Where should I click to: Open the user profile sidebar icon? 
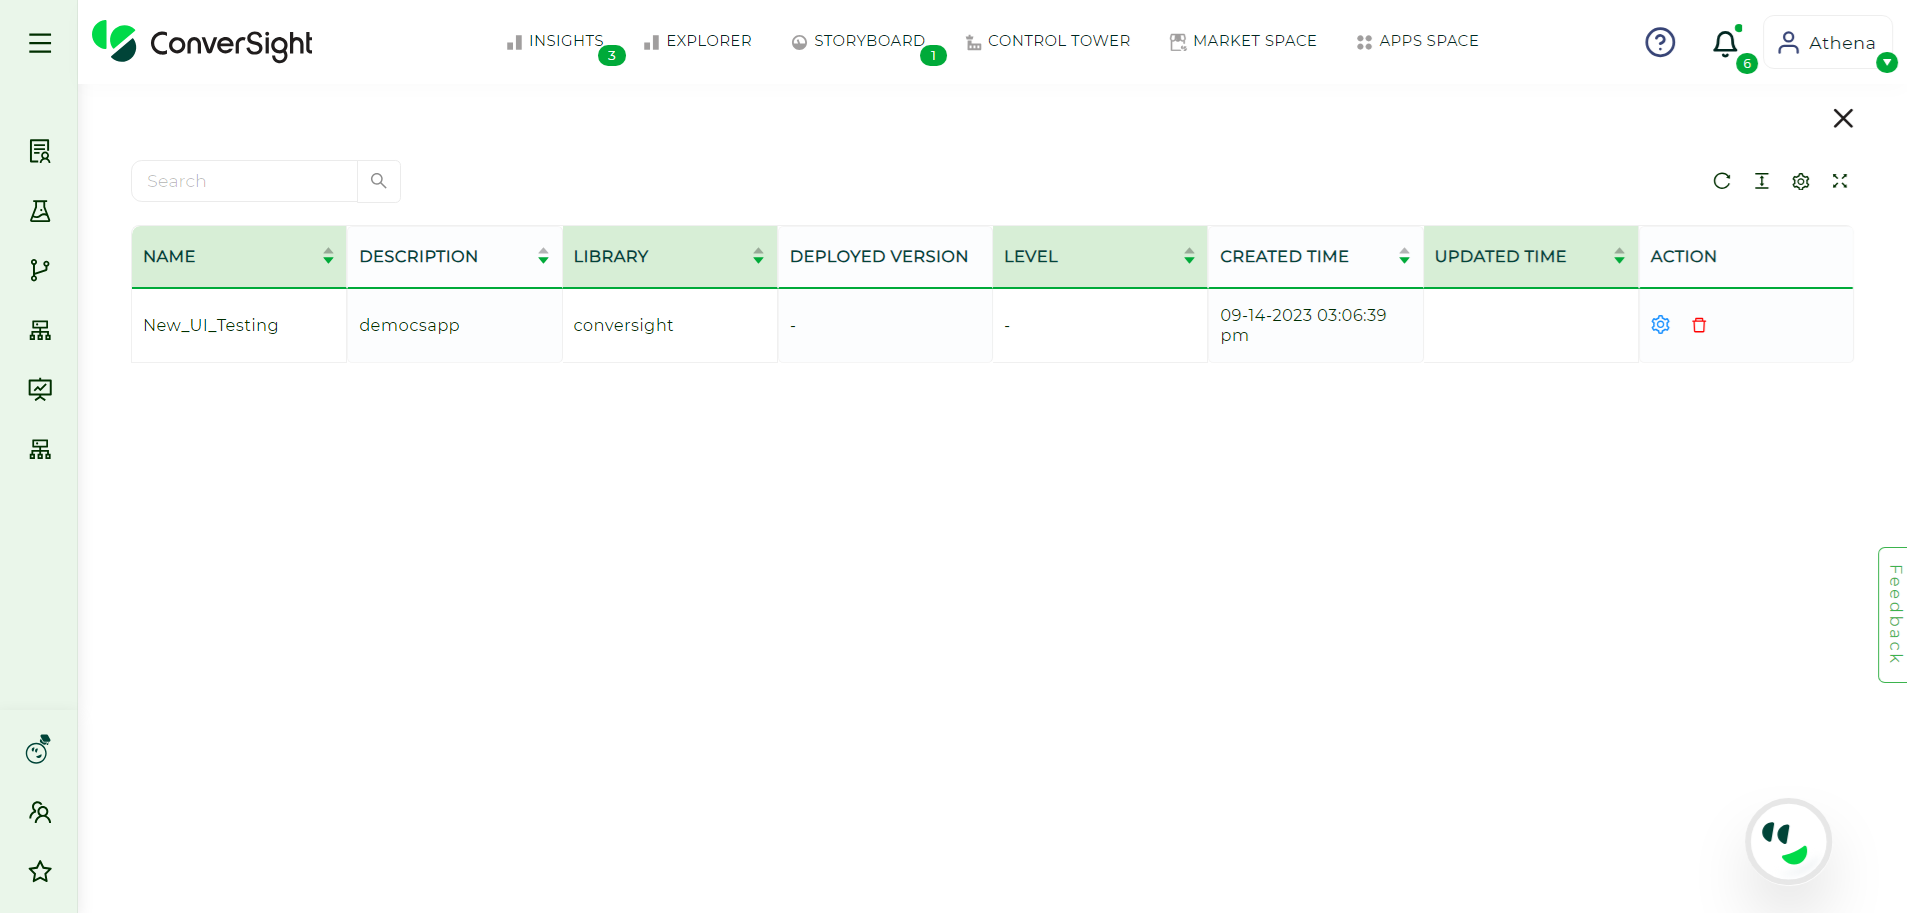[x=40, y=812]
